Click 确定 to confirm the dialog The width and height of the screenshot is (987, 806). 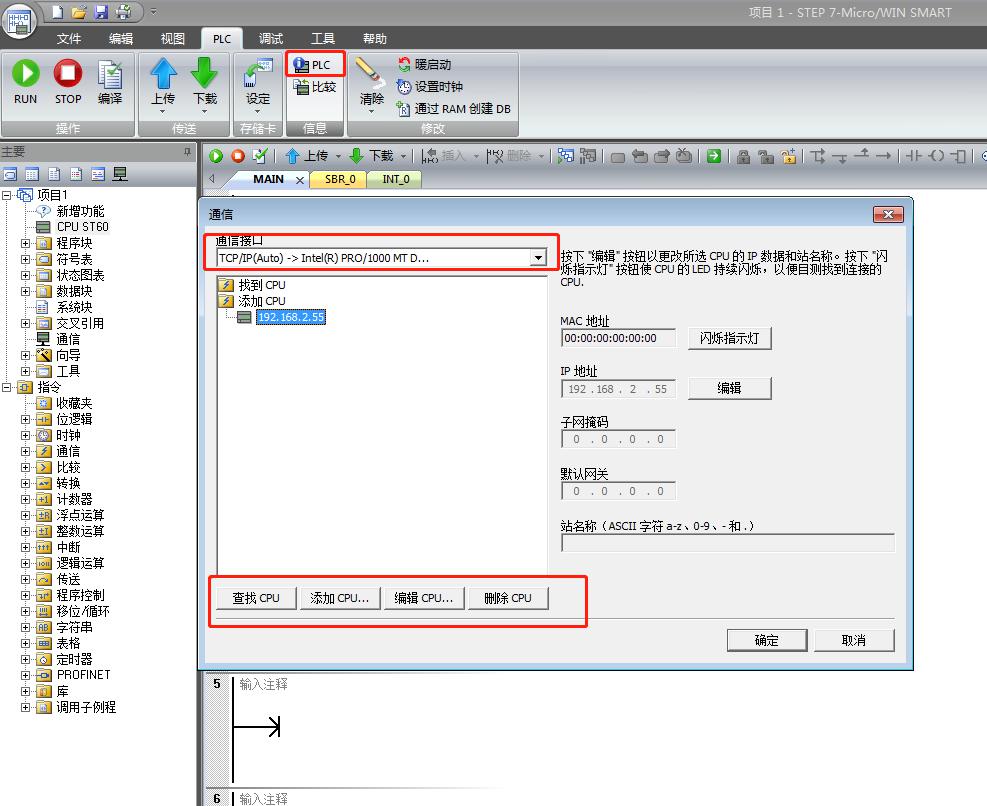[x=766, y=640]
